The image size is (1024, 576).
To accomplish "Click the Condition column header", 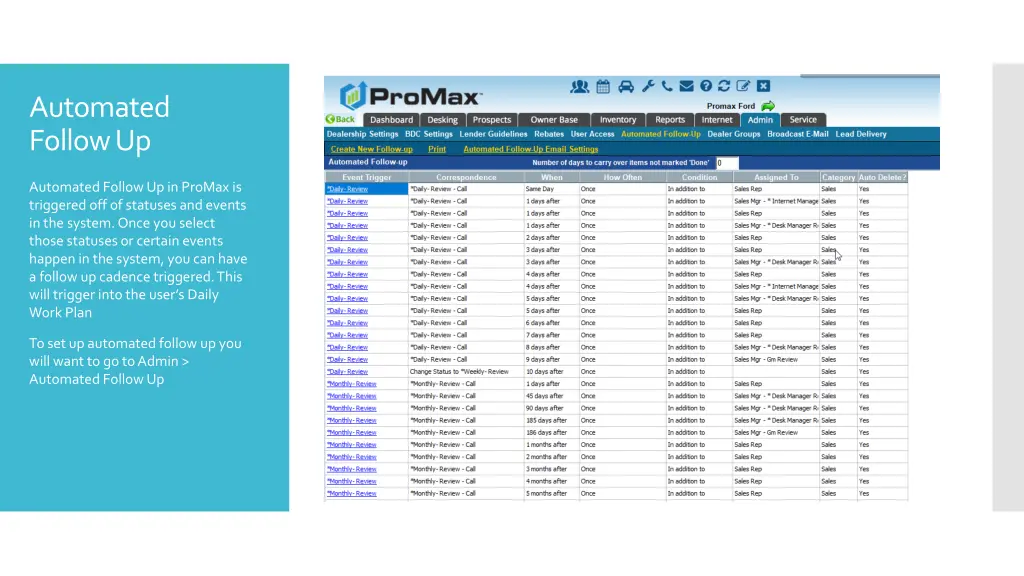I will [x=699, y=177].
